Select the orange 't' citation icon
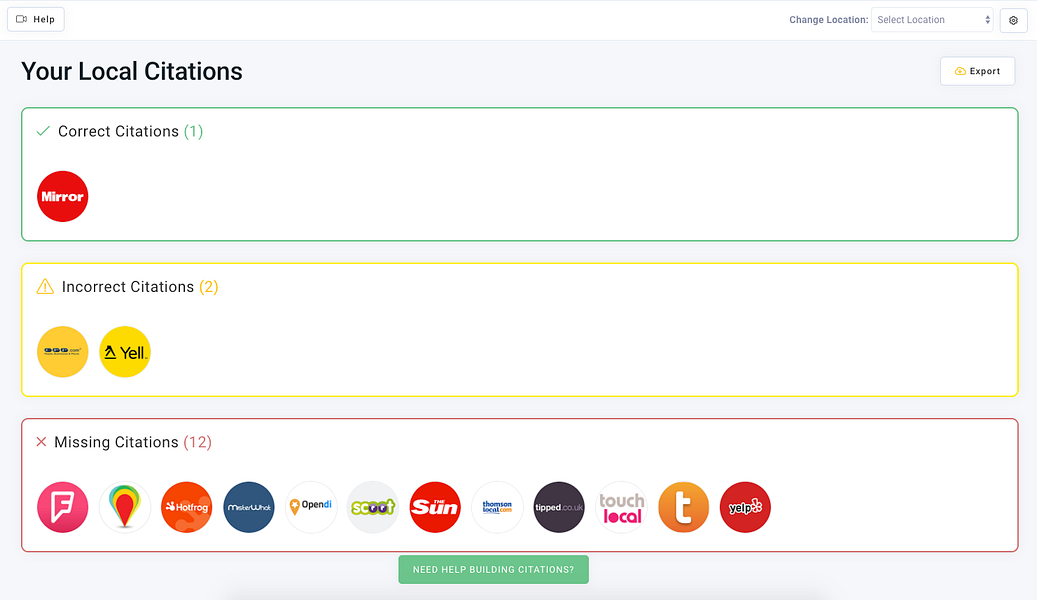 pos(683,507)
